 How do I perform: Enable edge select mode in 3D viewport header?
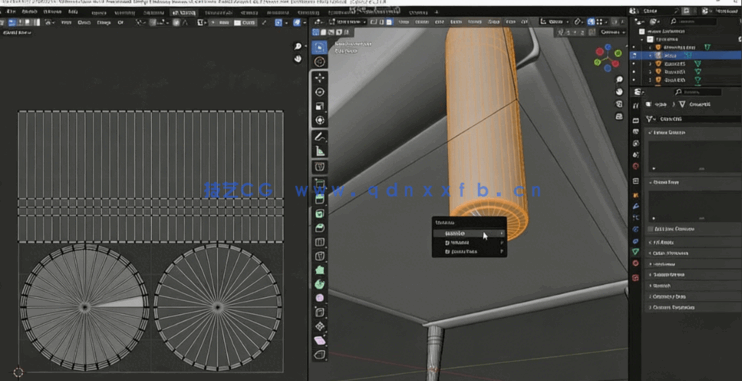click(x=381, y=22)
